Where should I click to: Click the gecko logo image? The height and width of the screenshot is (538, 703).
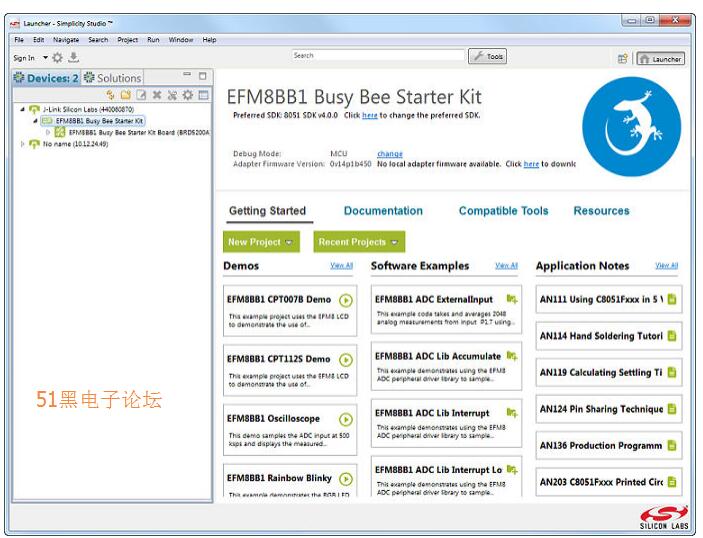click(x=631, y=126)
